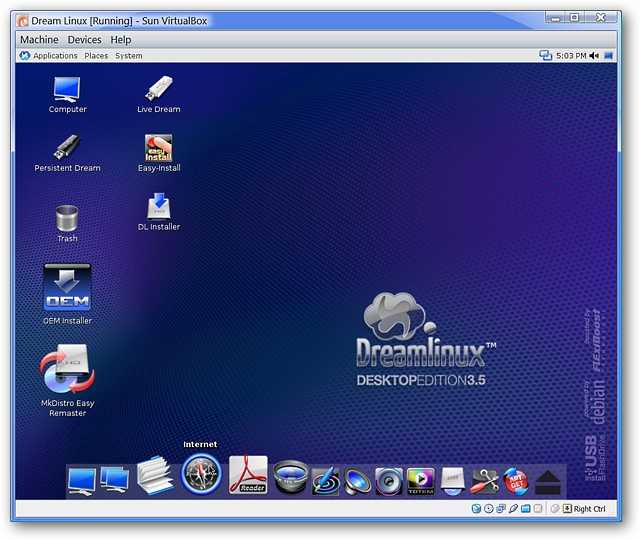
Task: Click the VirtualBox title bar app icon
Action: (23, 21)
